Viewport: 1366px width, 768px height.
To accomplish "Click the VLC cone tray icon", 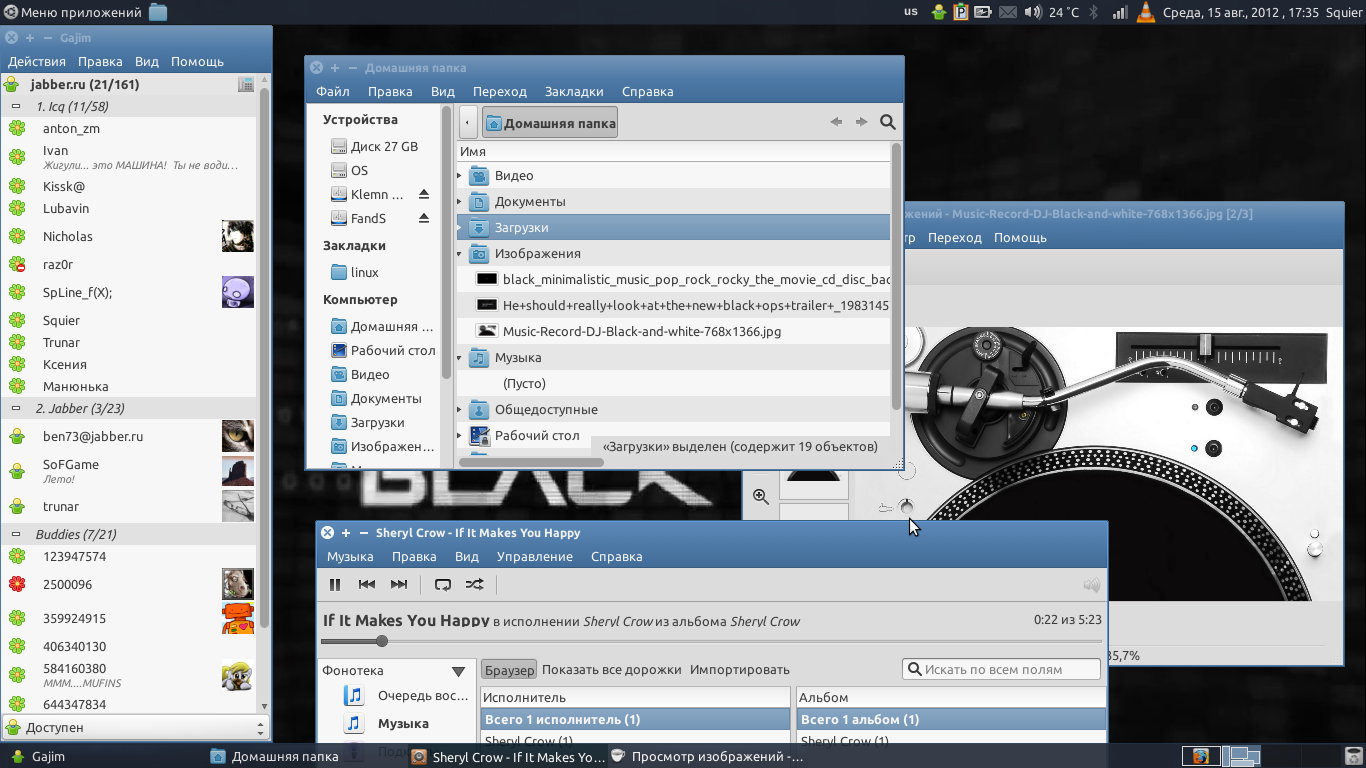I will click(x=1146, y=13).
